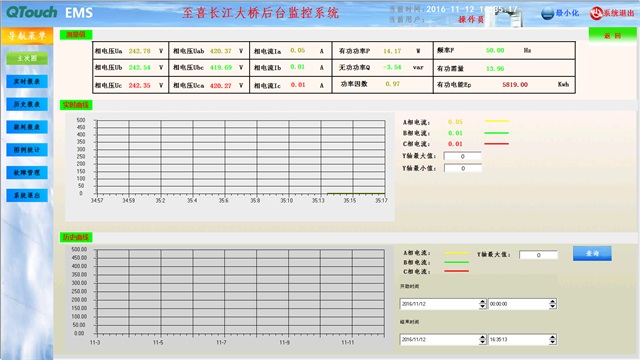This screenshot has height=360, width=640.
Task: Decrease end time with its down arrow
Action: (x=553, y=342)
